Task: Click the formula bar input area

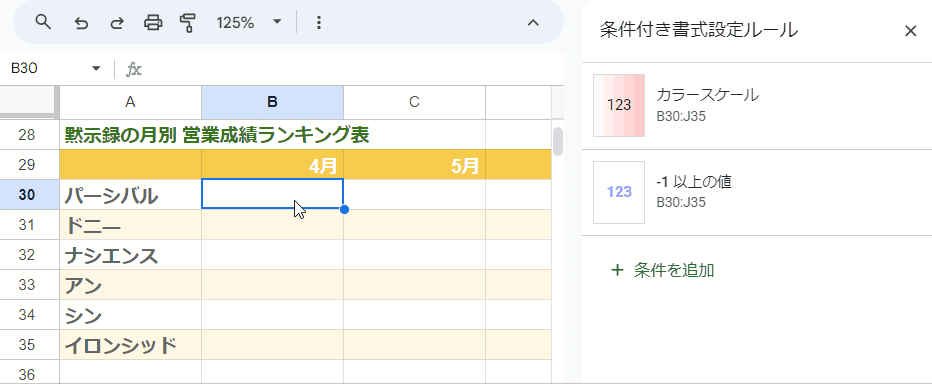Action: tap(354, 69)
